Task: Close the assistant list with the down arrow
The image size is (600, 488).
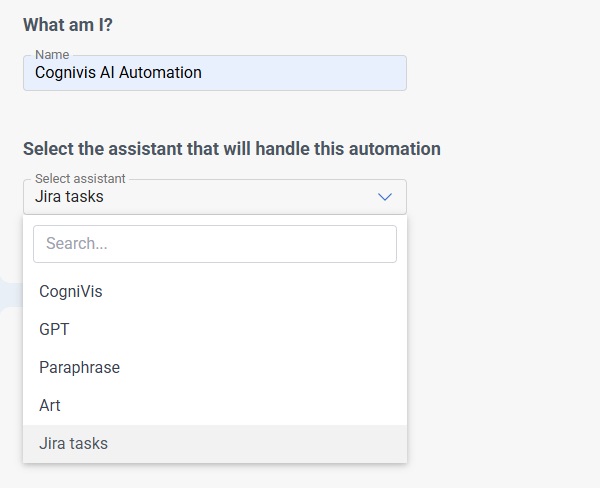Action: tap(385, 197)
